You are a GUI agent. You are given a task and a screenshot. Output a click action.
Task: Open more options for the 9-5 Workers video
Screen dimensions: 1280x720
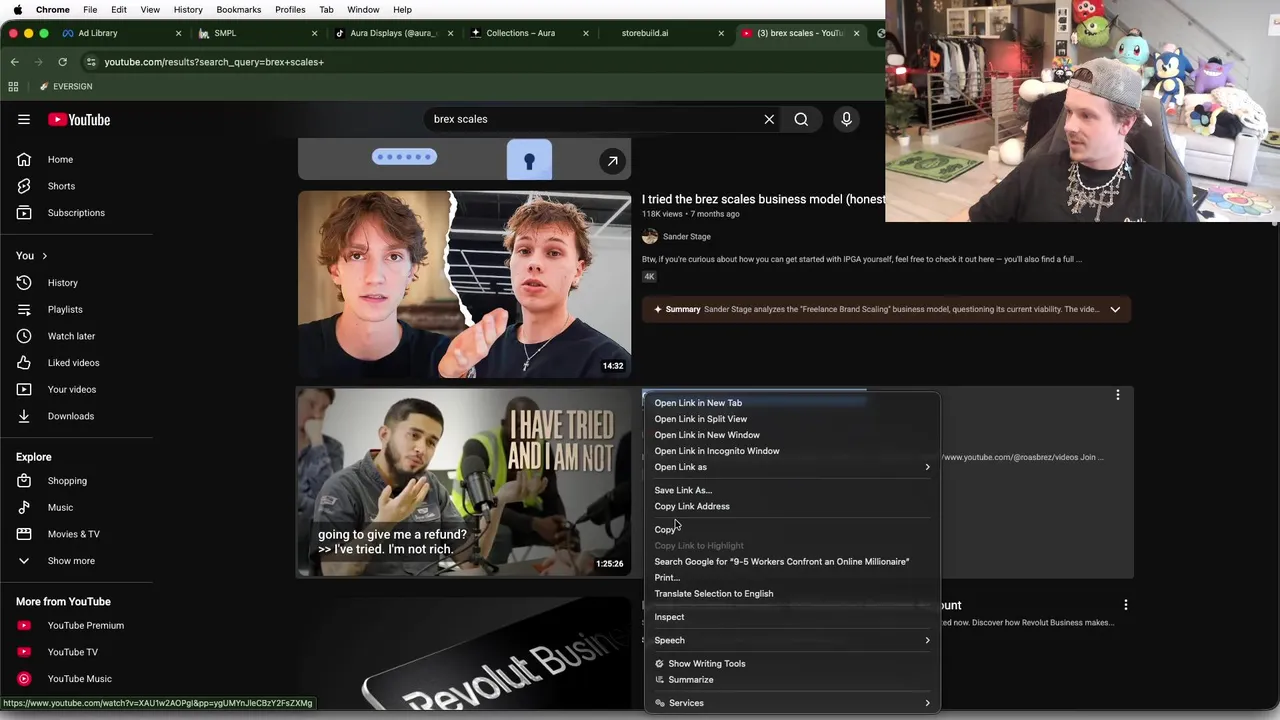coord(1117,396)
